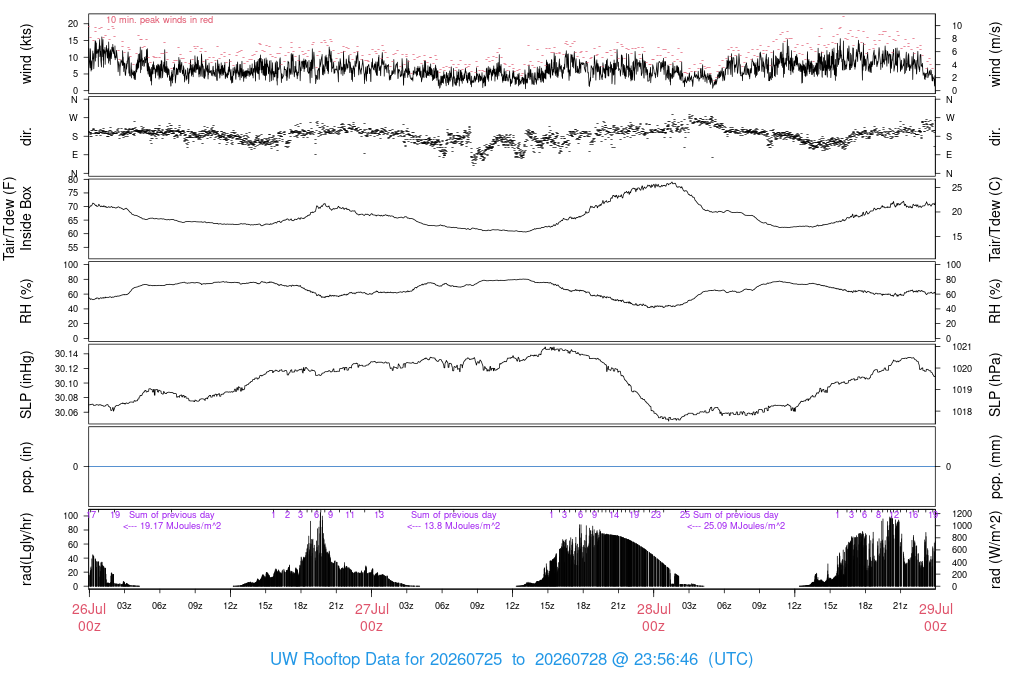
Task: Select the '1000' W/m^2 tick label
Action: [x=962, y=526]
